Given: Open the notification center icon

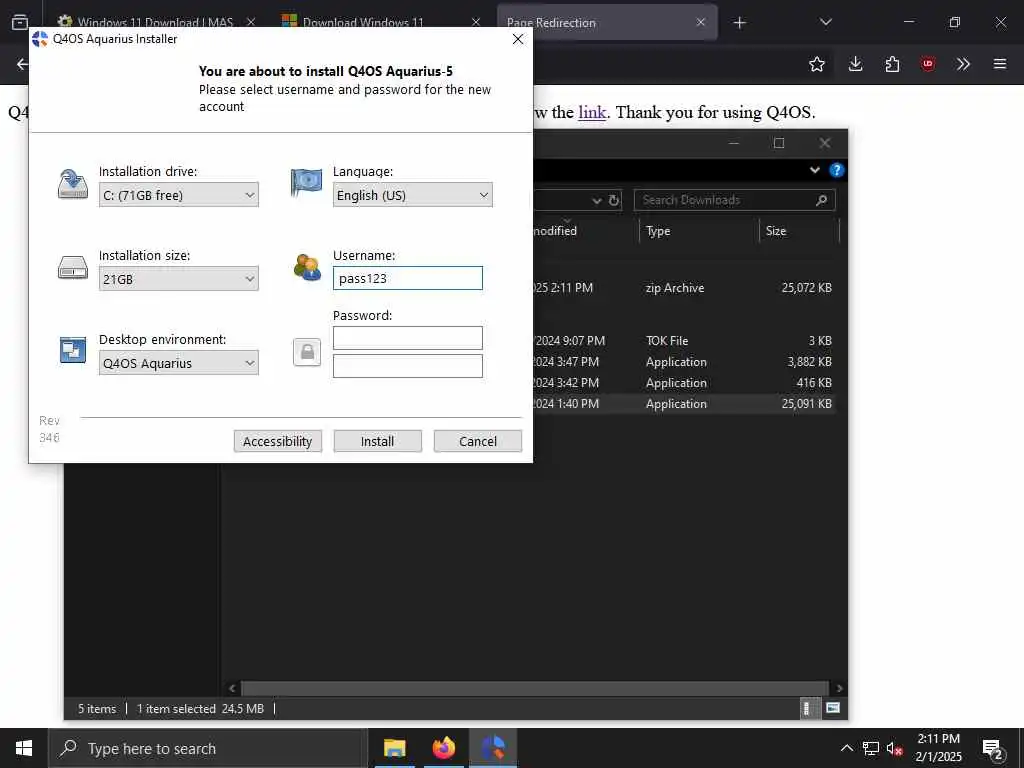Looking at the screenshot, I should [992, 749].
